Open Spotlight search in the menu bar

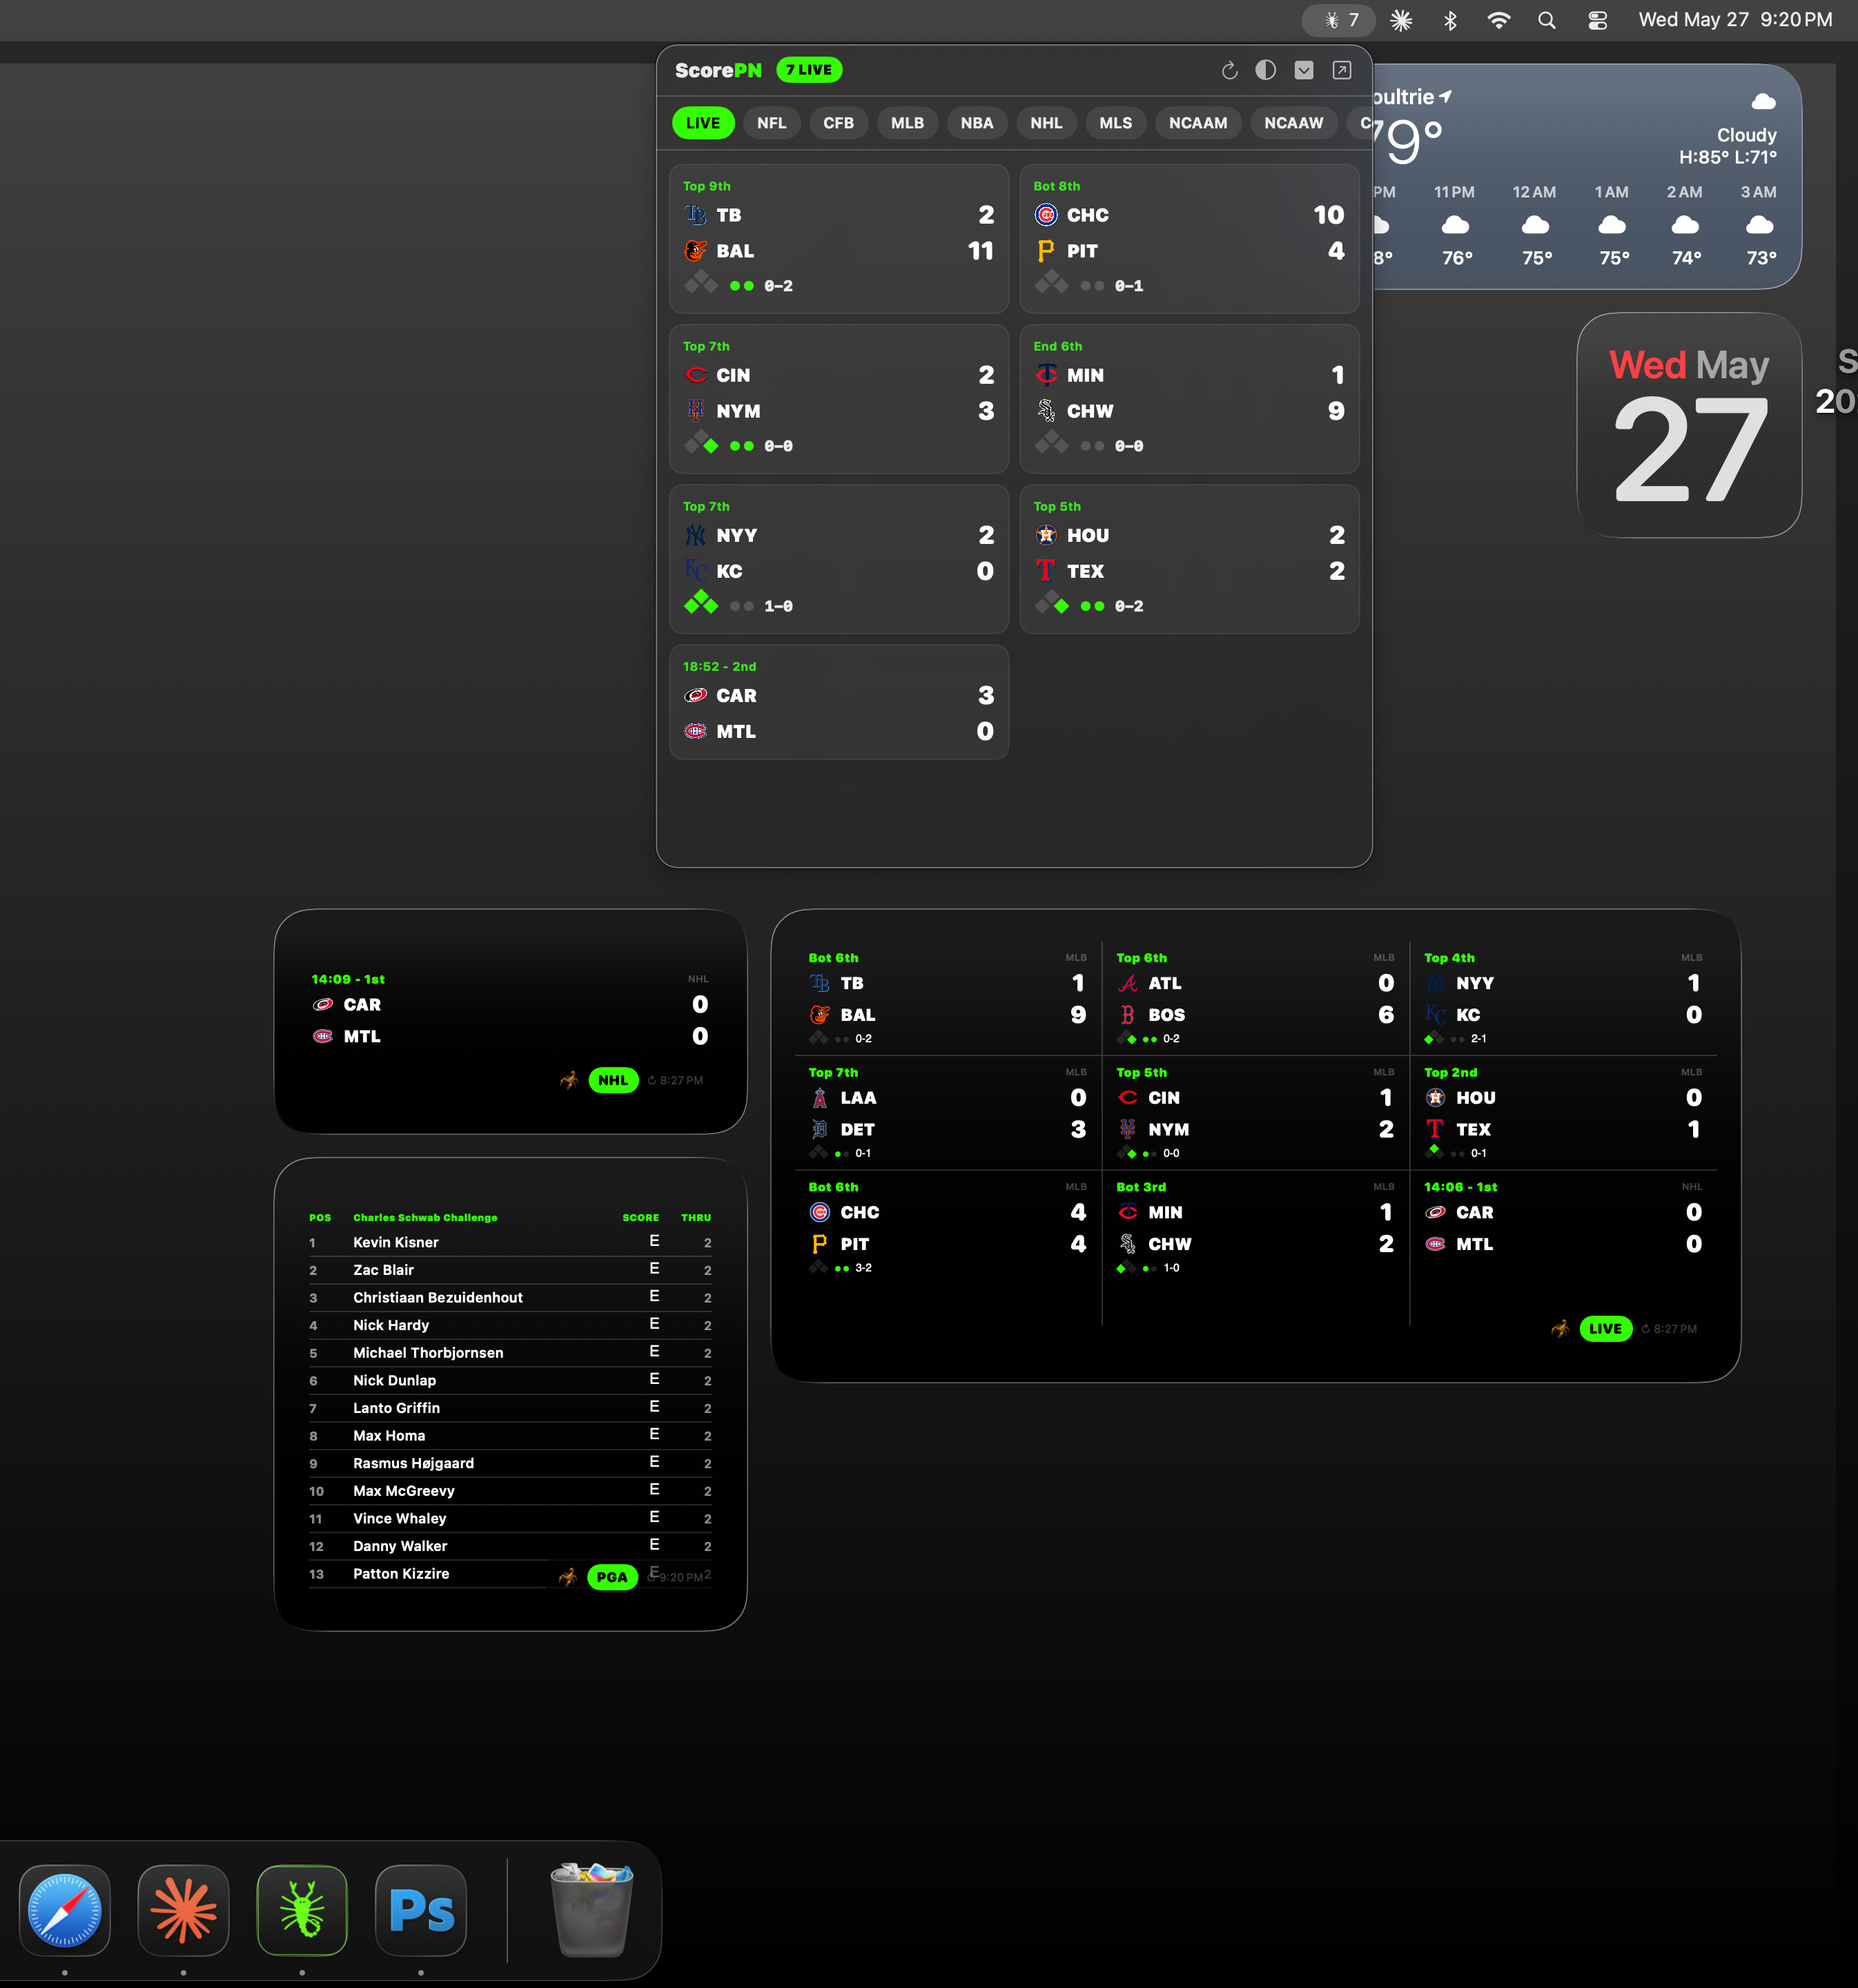tap(1547, 20)
